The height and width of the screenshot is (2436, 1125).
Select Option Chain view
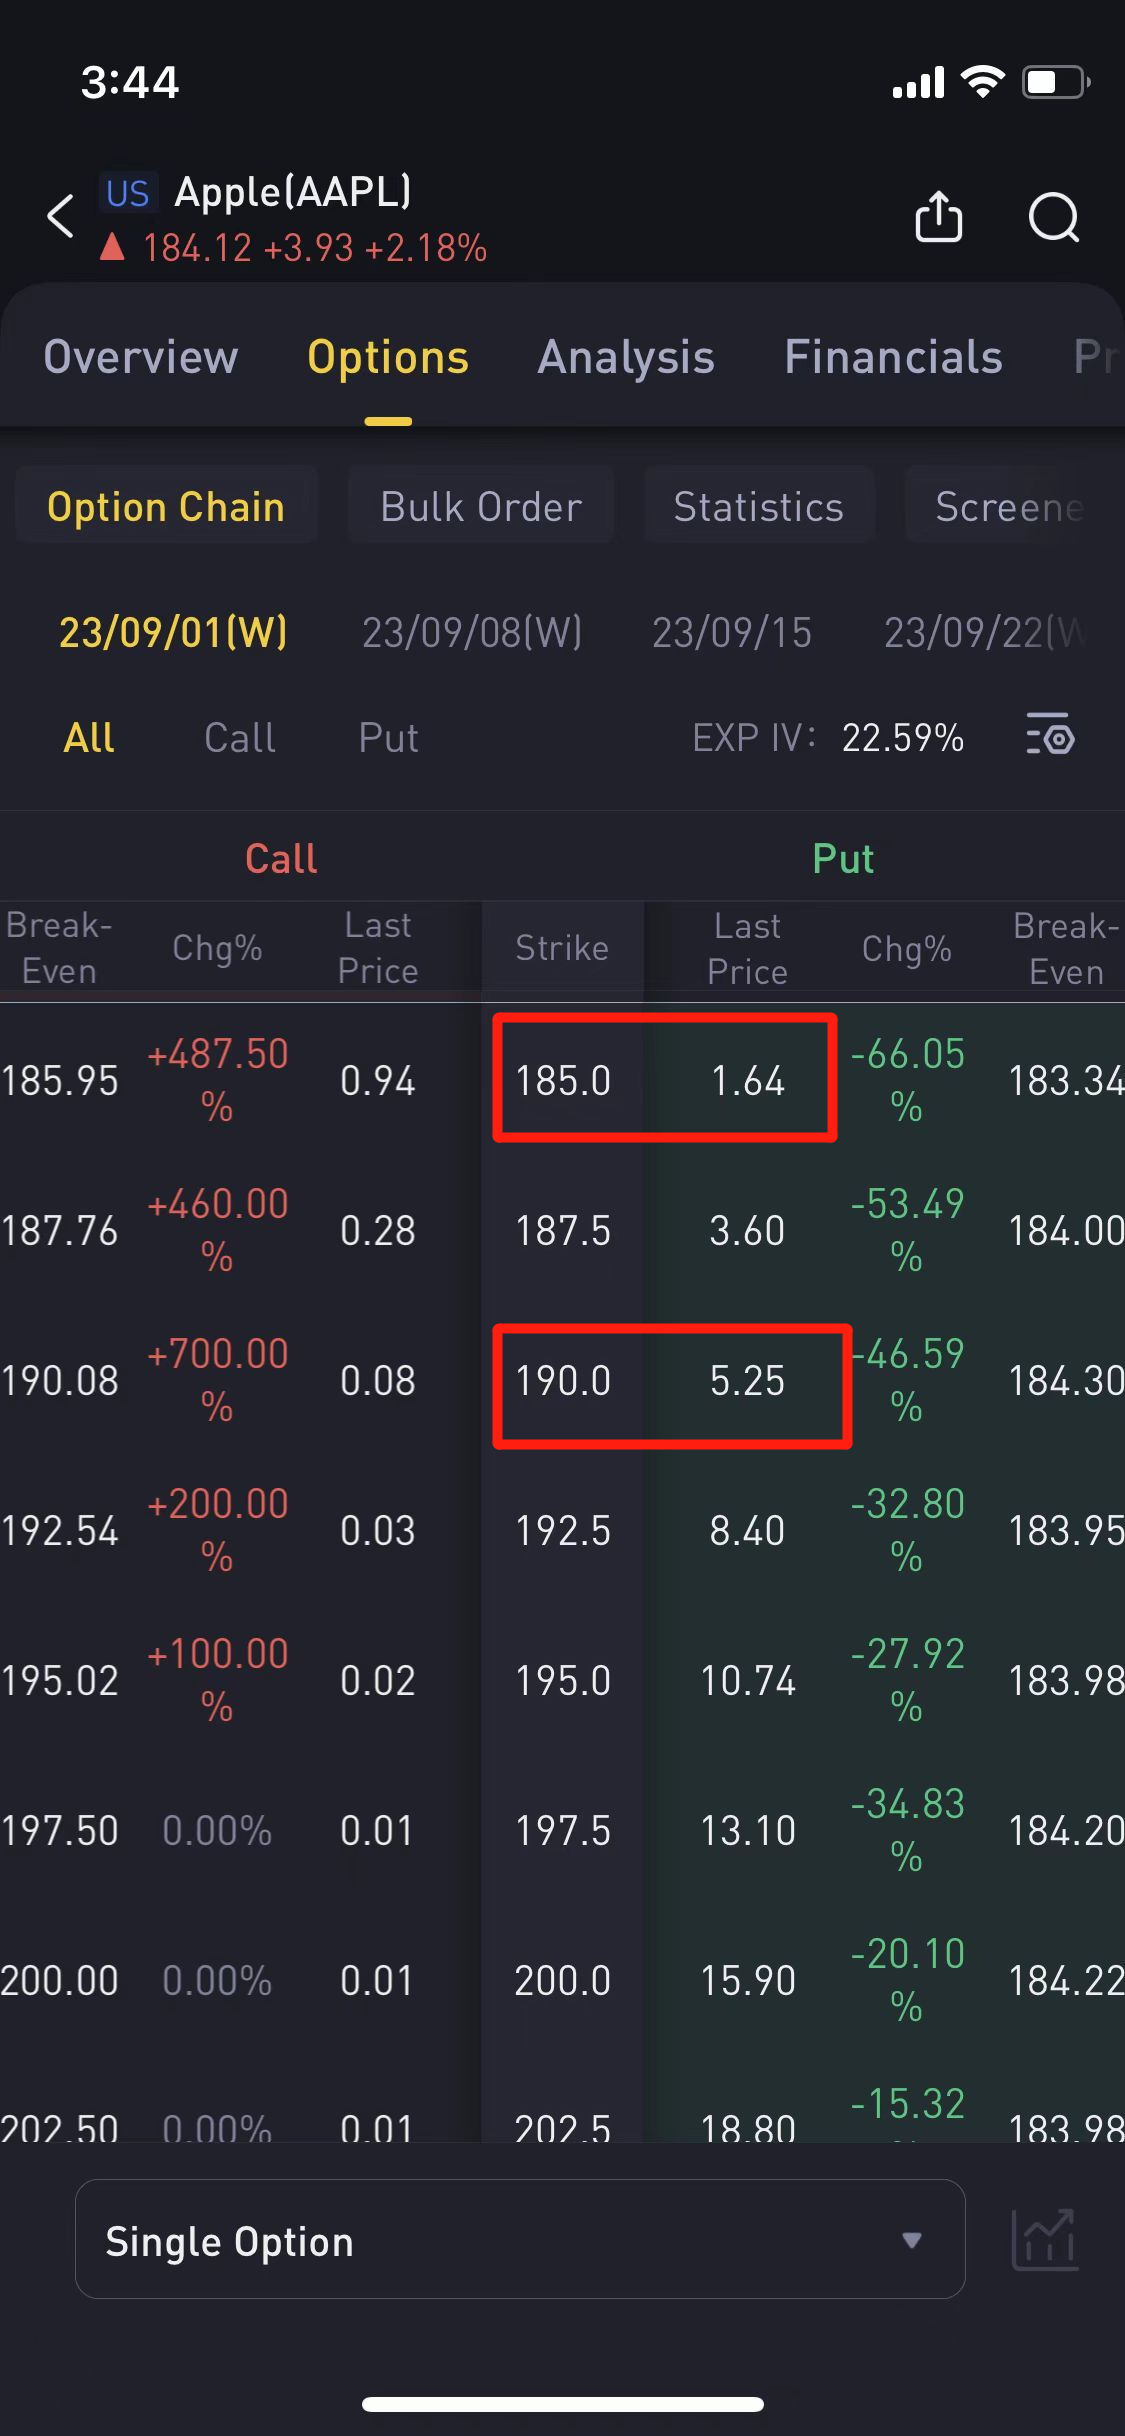[x=166, y=507]
